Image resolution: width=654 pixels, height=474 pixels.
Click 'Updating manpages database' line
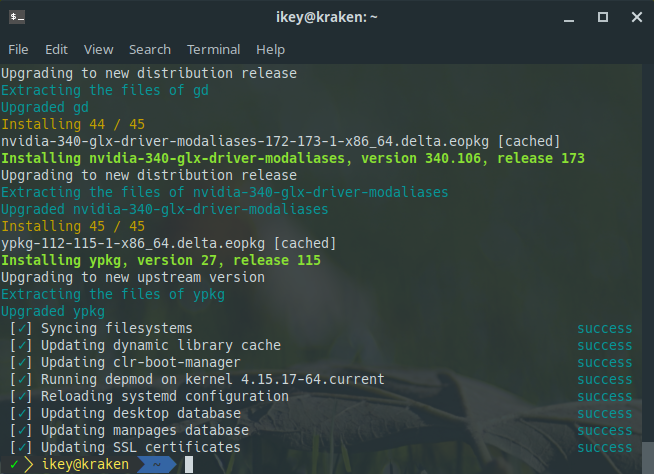145,430
